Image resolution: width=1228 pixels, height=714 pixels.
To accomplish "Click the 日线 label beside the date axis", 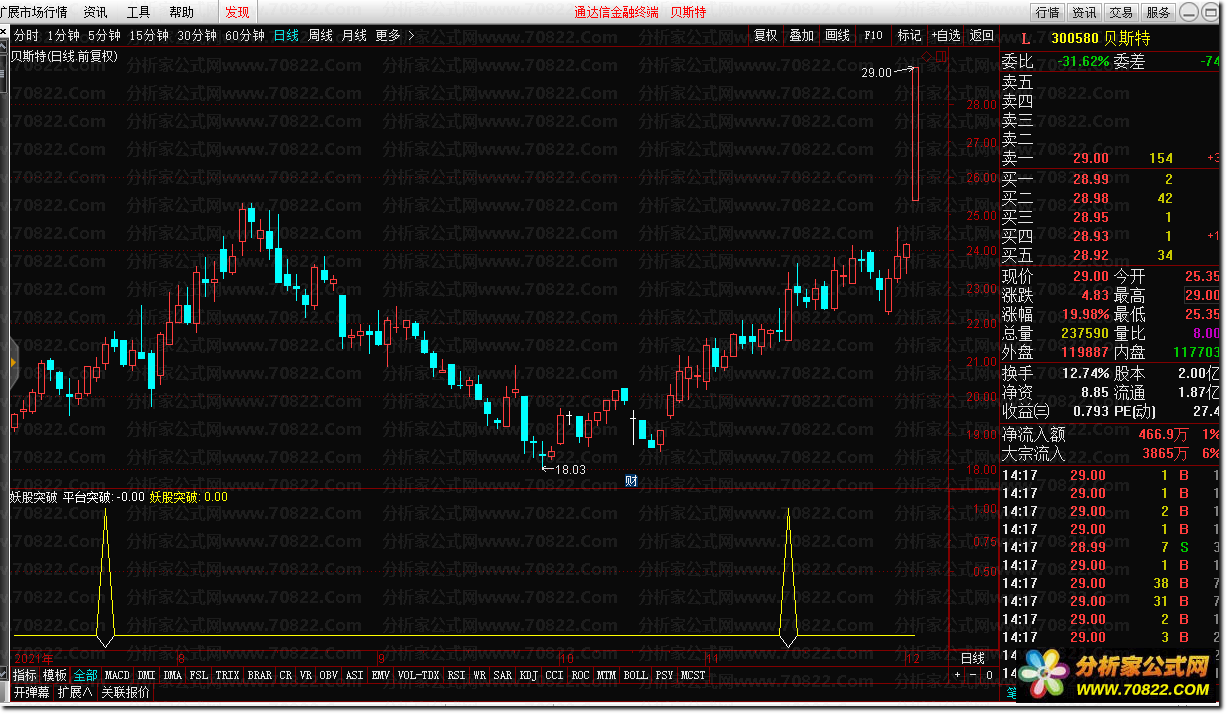I will click(x=973, y=658).
